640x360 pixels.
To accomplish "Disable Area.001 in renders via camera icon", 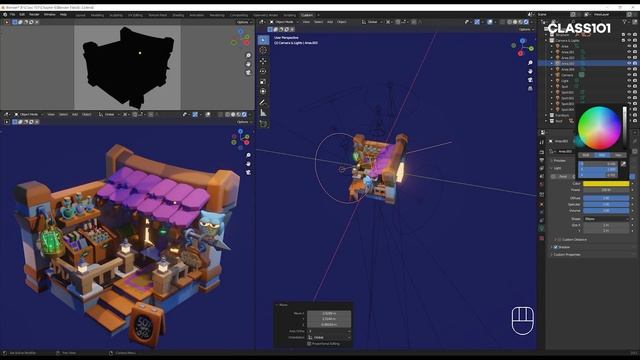I will pos(635,52).
